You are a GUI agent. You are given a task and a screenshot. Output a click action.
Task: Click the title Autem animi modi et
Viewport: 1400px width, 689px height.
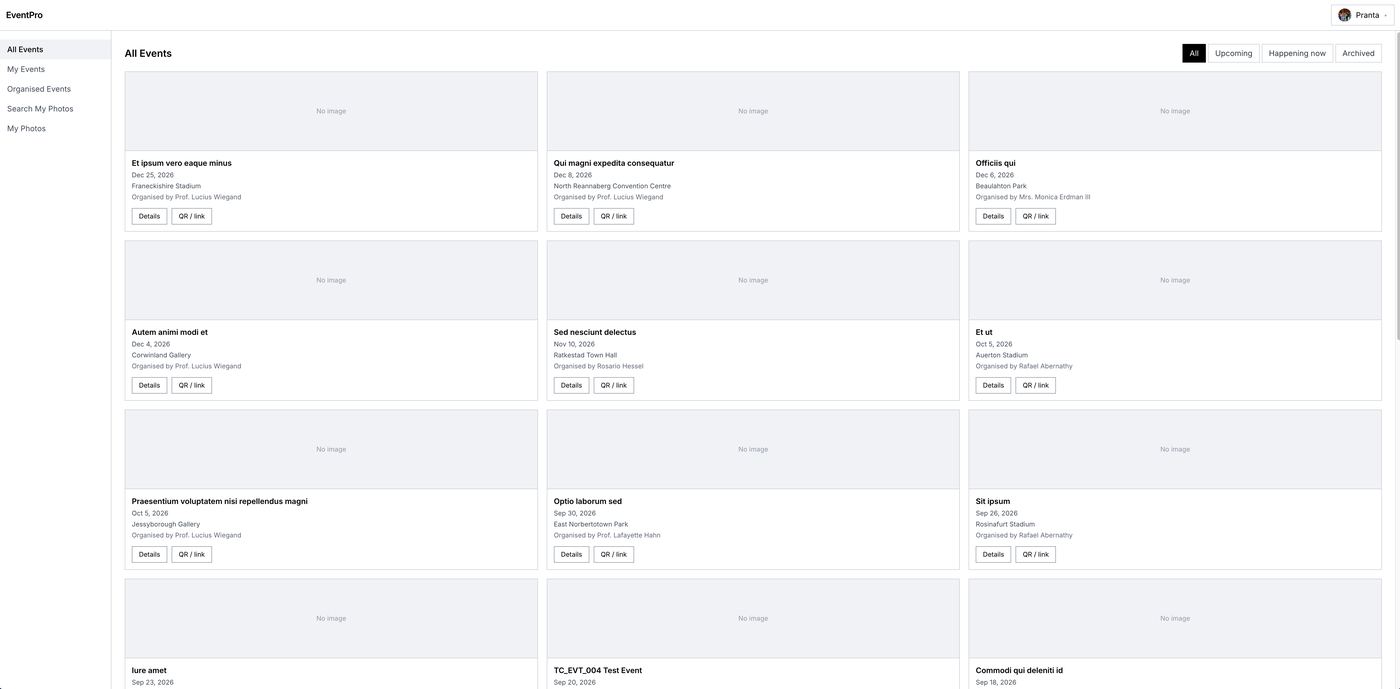click(x=170, y=332)
